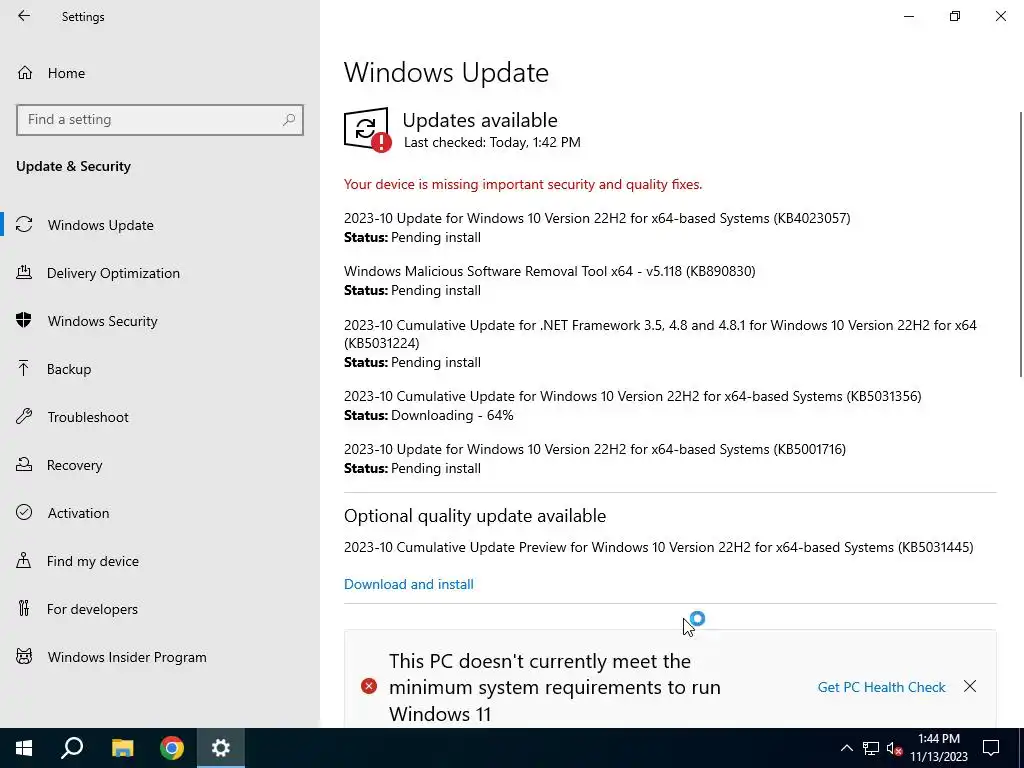Click the 'Downloading - 64%' status text
1024x768 pixels.
452,415
